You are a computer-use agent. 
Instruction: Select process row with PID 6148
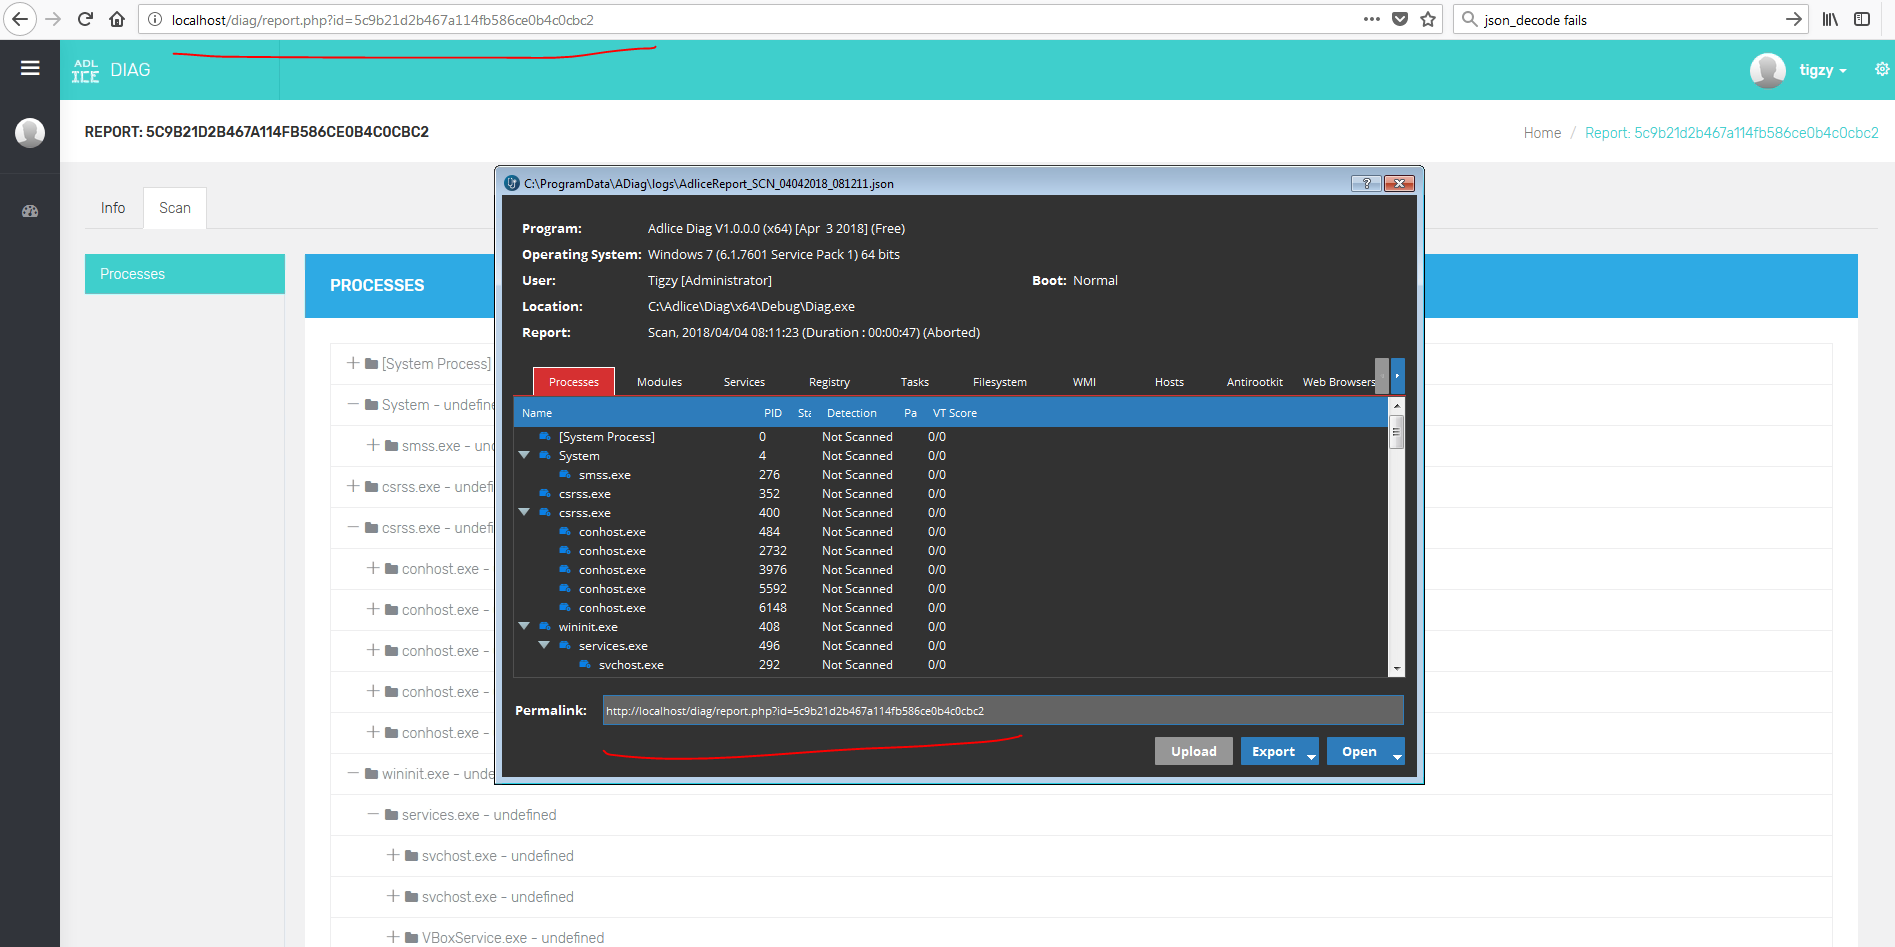point(951,608)
